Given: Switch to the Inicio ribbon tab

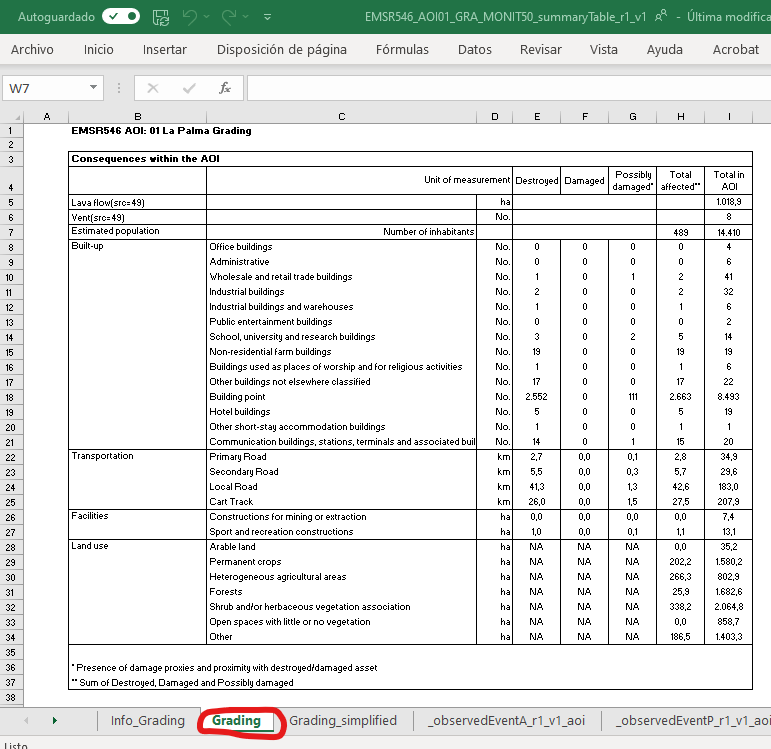Looking at the screenshot, I should (98, 50).
